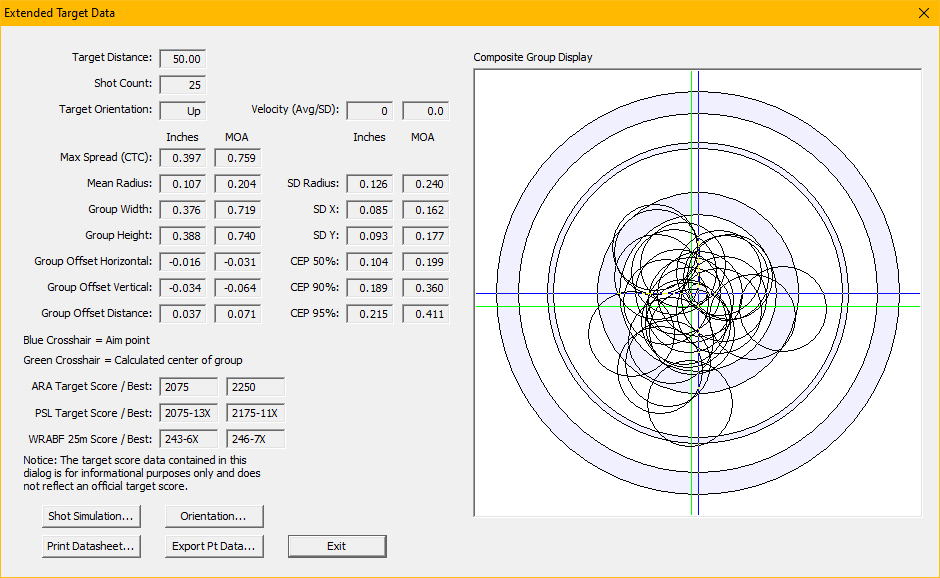Click the Target Distance field
The height and width of the screenshot is (578, 940).
pos(183,59)
